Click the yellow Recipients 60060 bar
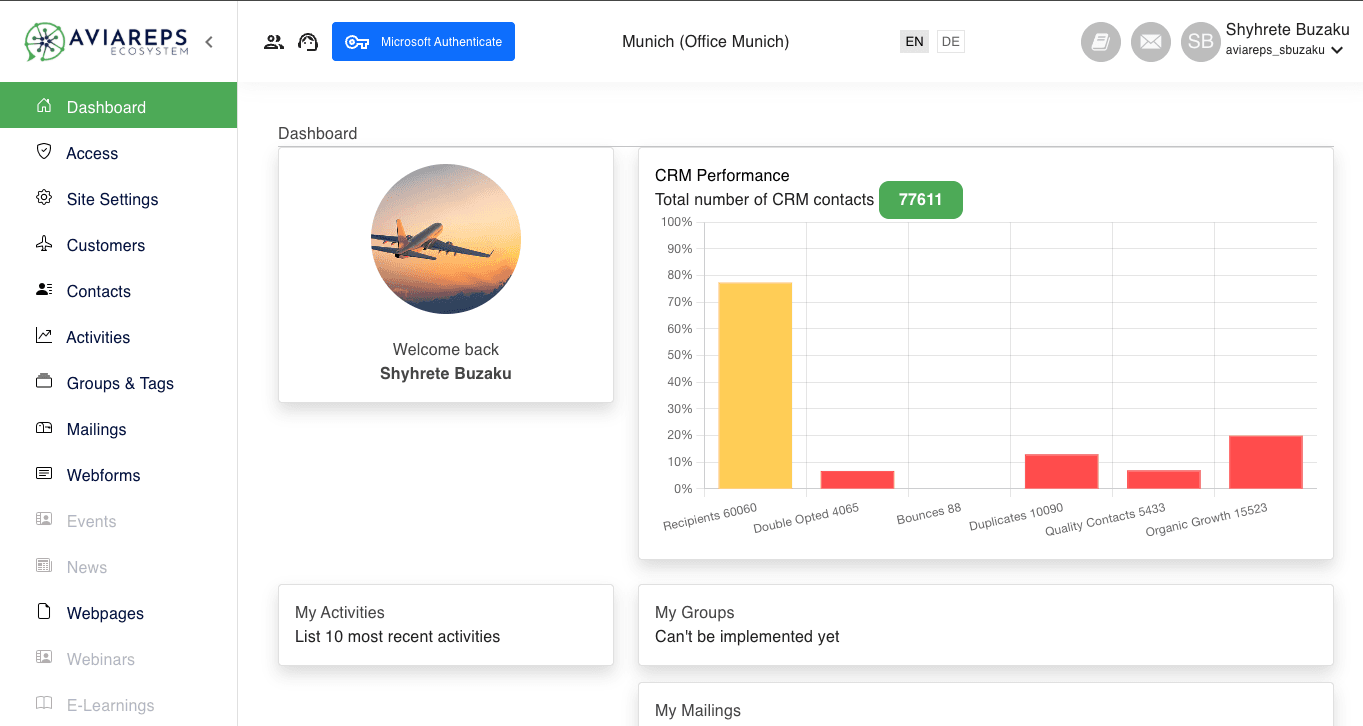Screen dimensions: 1363x726 click(x=756, y=385)
